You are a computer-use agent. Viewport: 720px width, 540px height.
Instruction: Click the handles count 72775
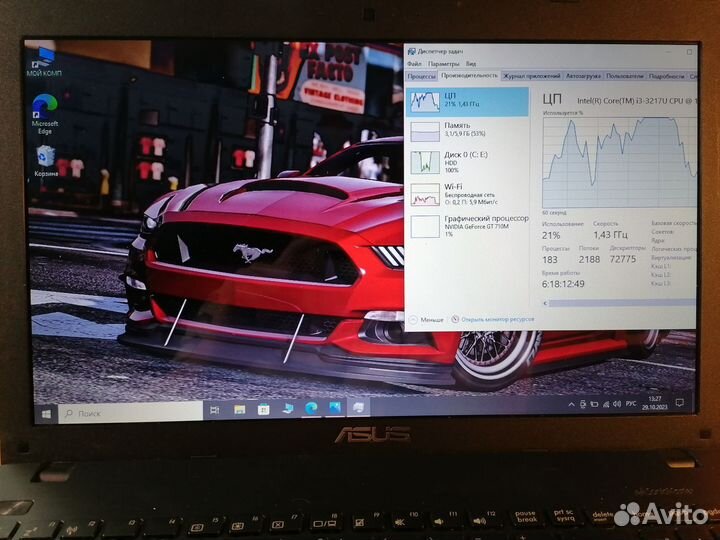pyautogui.click(x=623, y=259)
